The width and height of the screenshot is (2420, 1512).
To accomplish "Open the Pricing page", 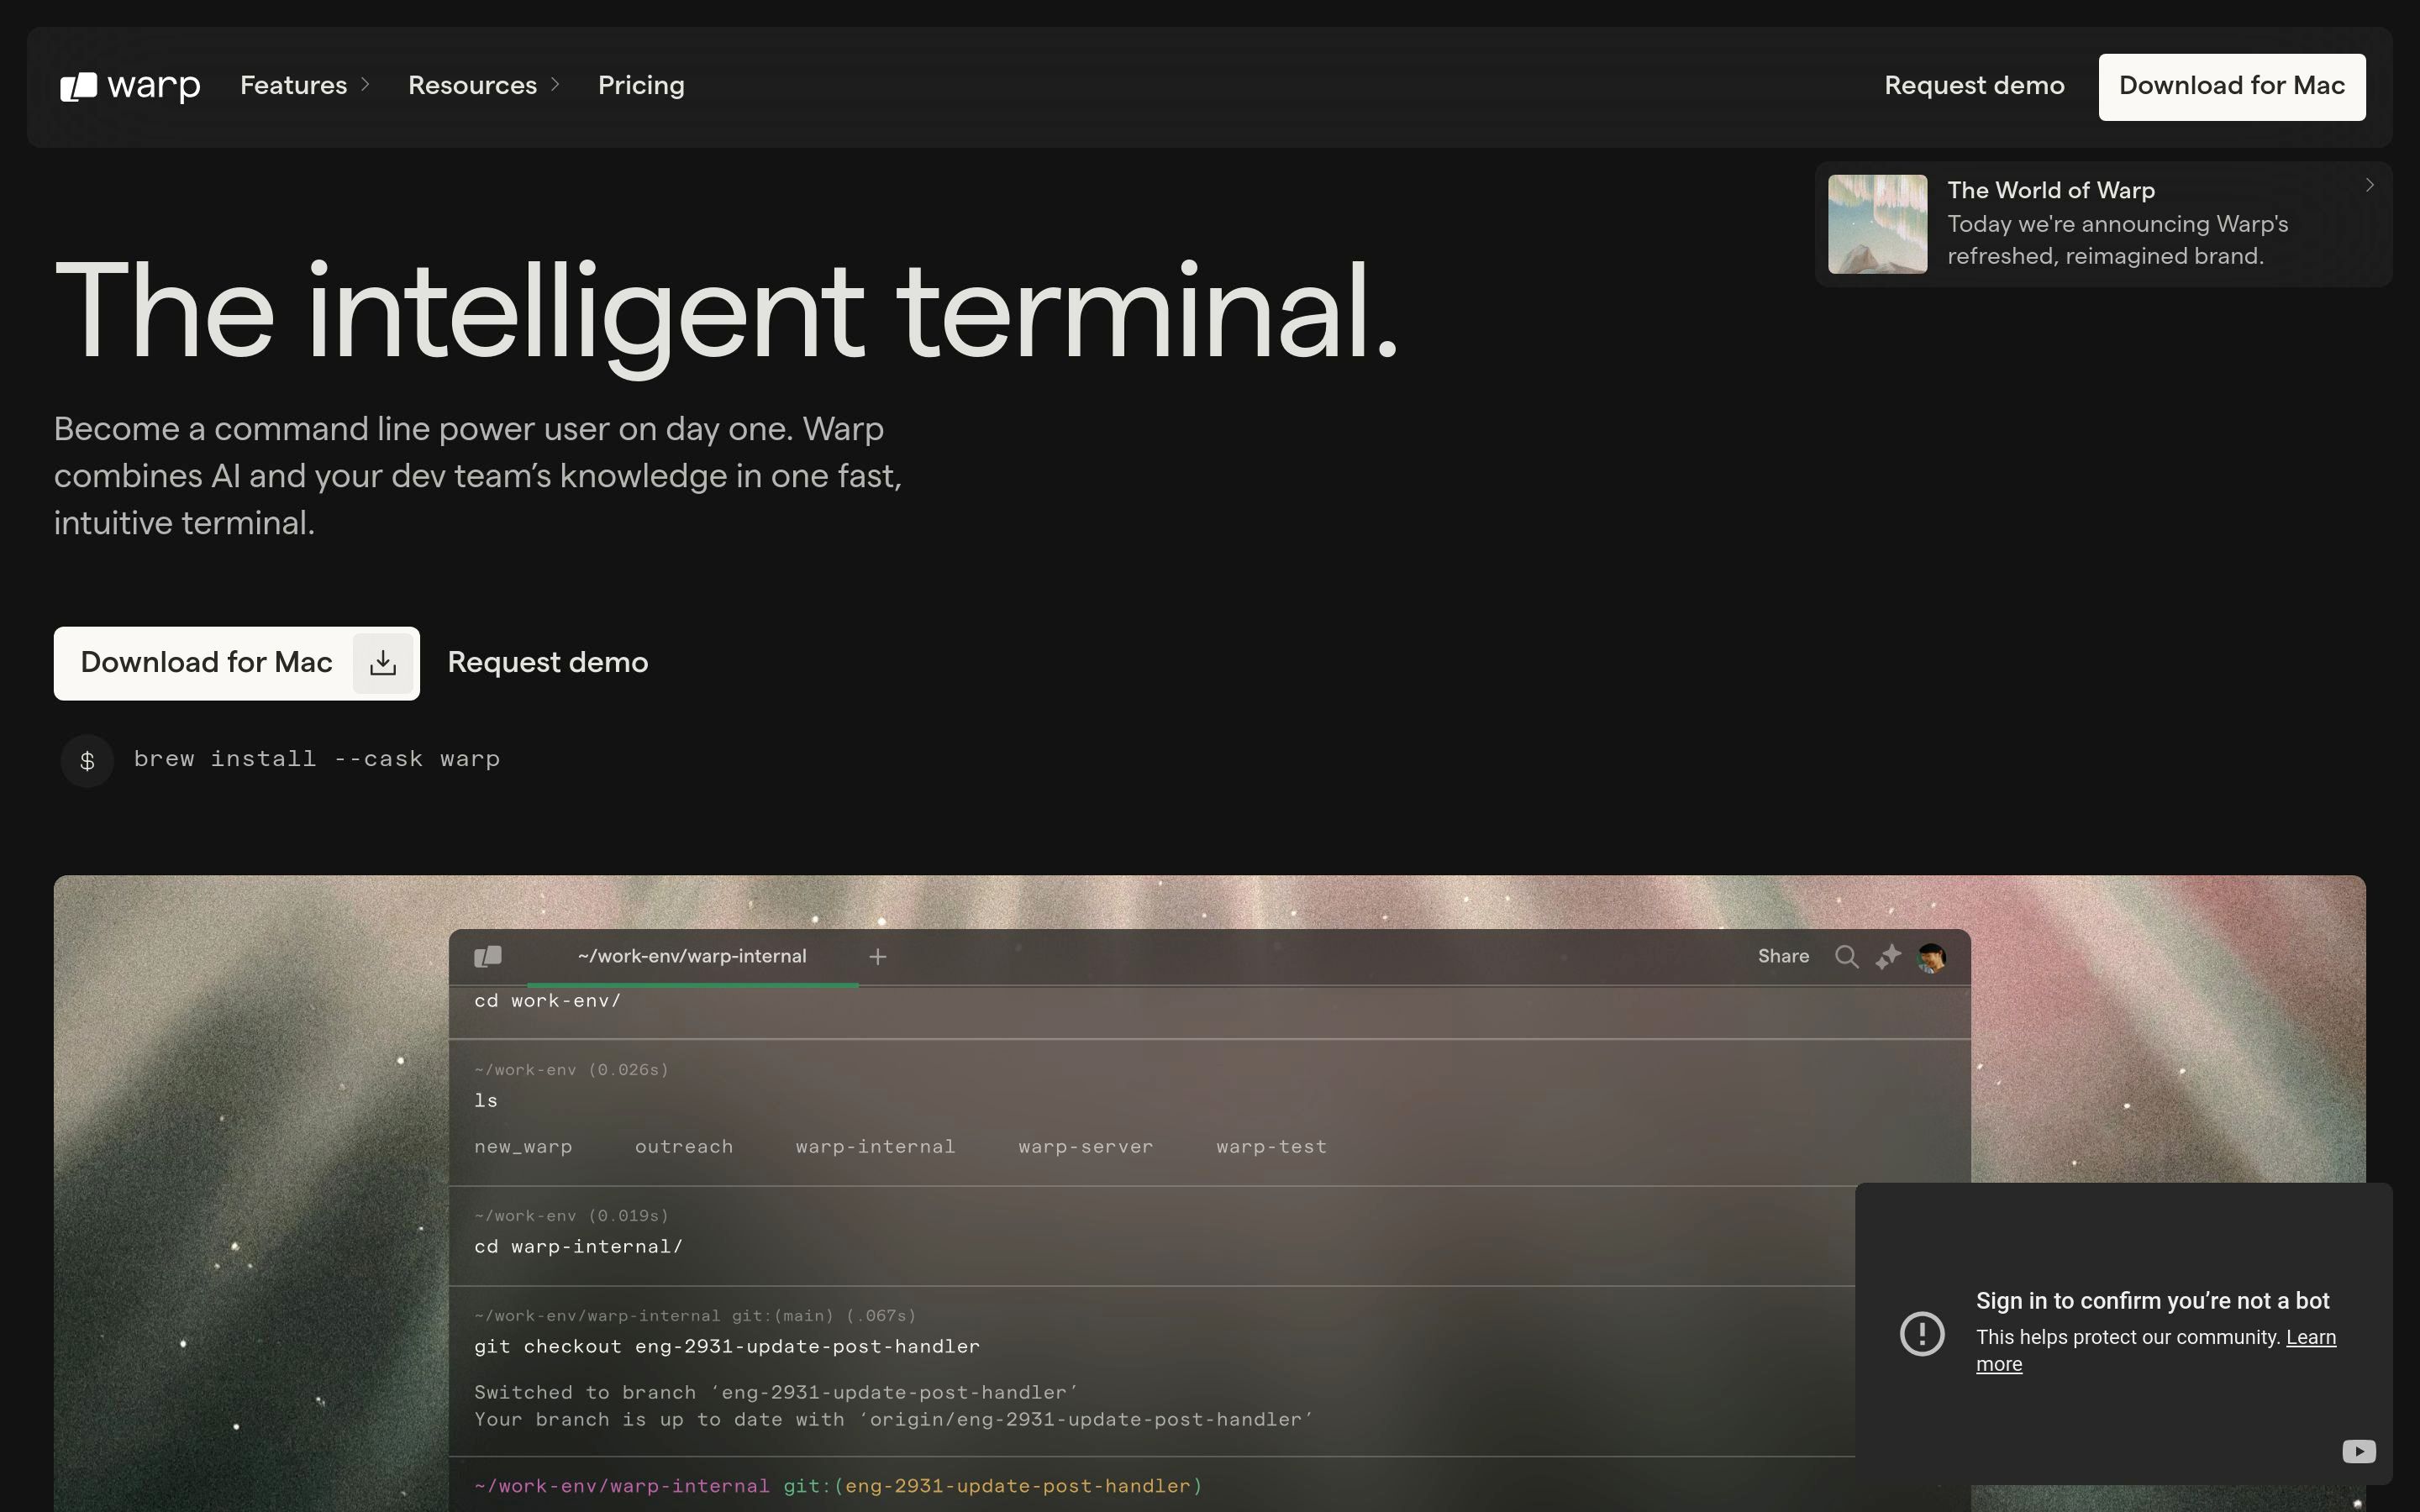I will pos(641,86).
